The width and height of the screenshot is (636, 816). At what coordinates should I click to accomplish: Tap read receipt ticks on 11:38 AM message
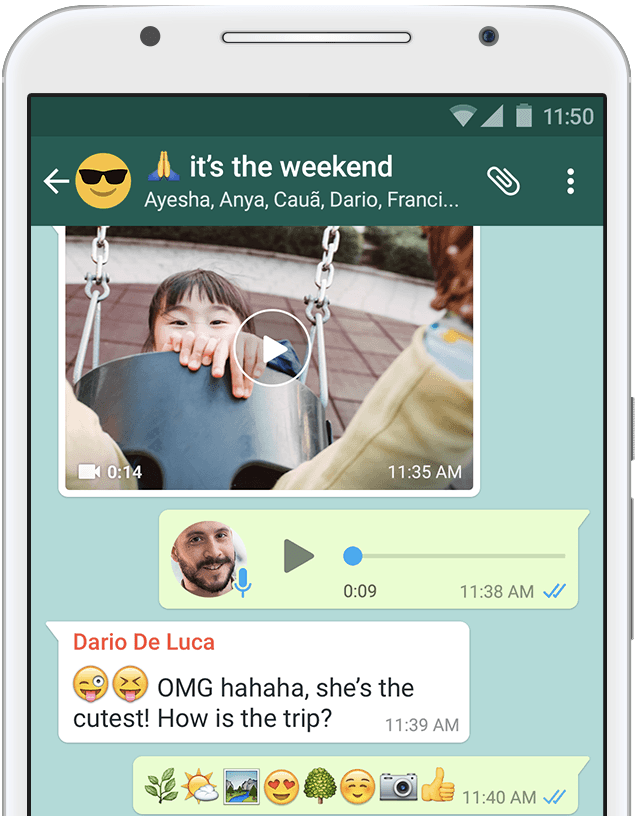tap(554, 591)
